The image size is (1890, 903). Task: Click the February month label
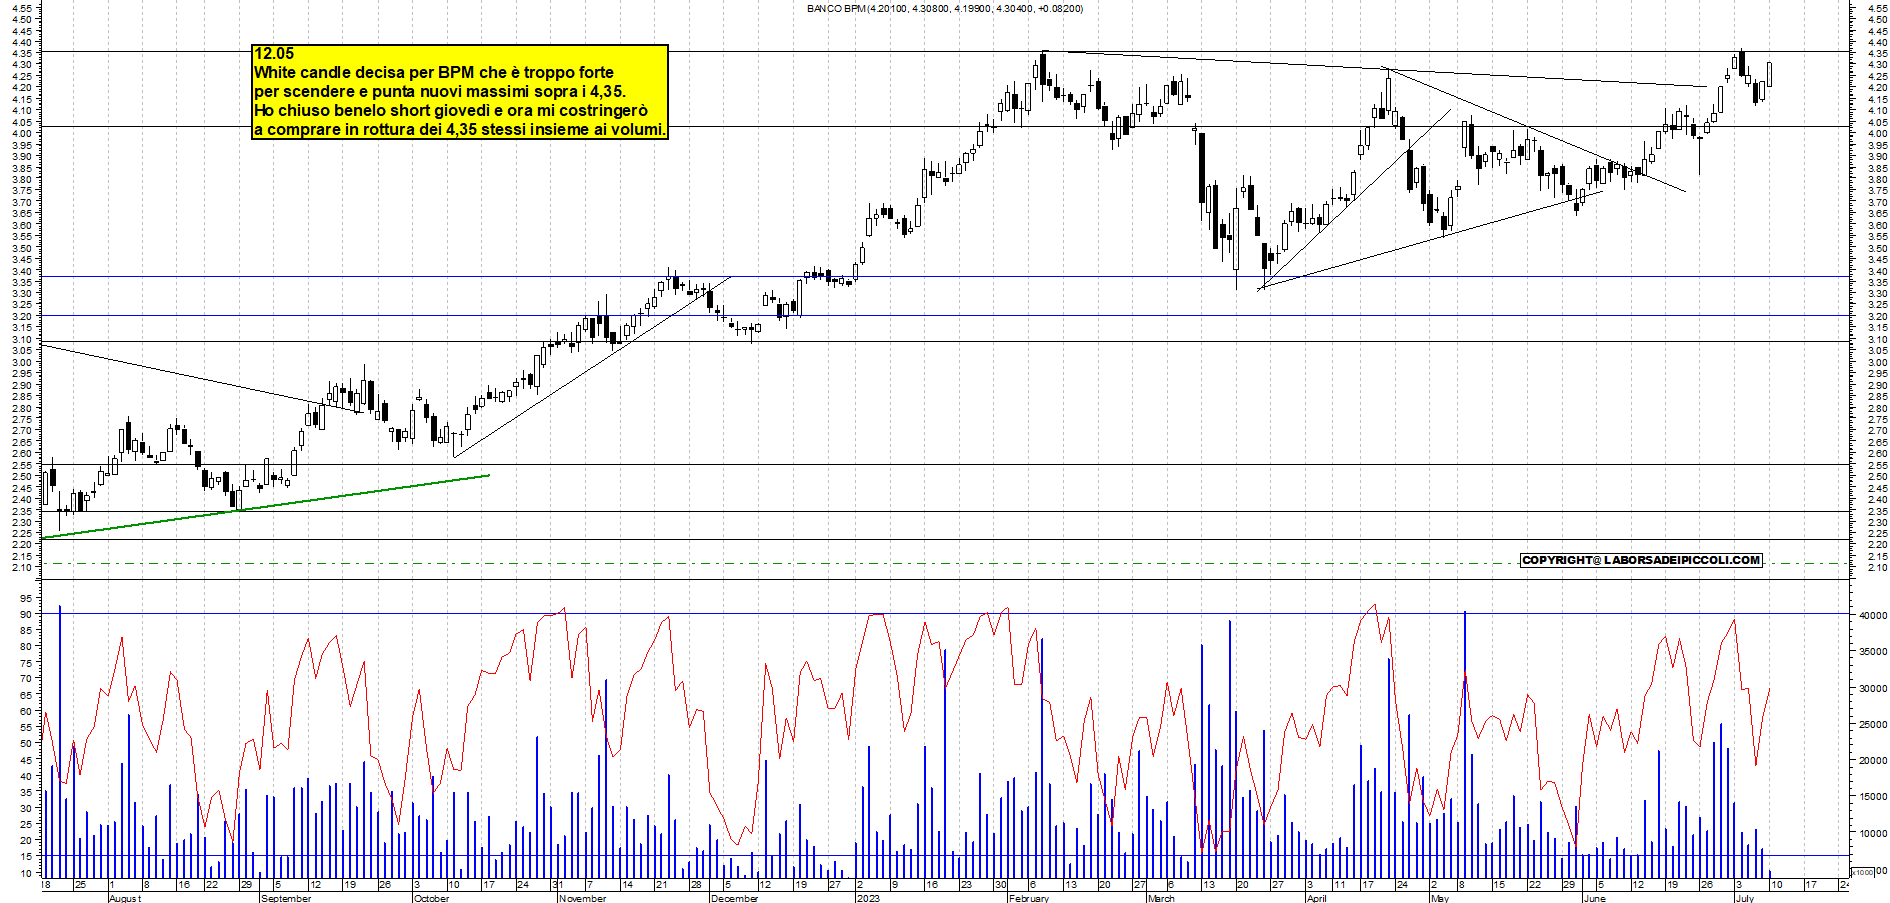coord(1029,898)
